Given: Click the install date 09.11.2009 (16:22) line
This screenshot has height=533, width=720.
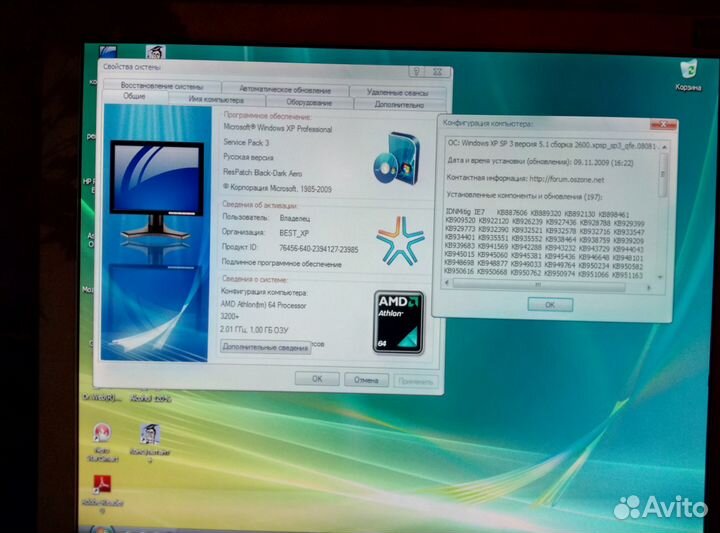Looking at the screenshot, I should pyautogui.click(x=540, y=162).
